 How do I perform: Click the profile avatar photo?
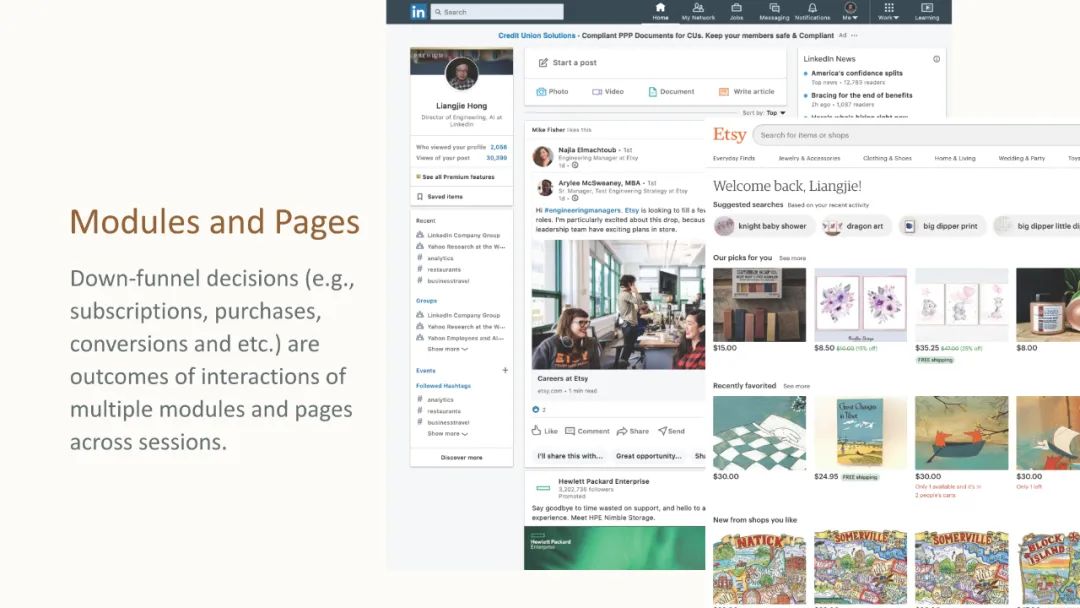461,73
